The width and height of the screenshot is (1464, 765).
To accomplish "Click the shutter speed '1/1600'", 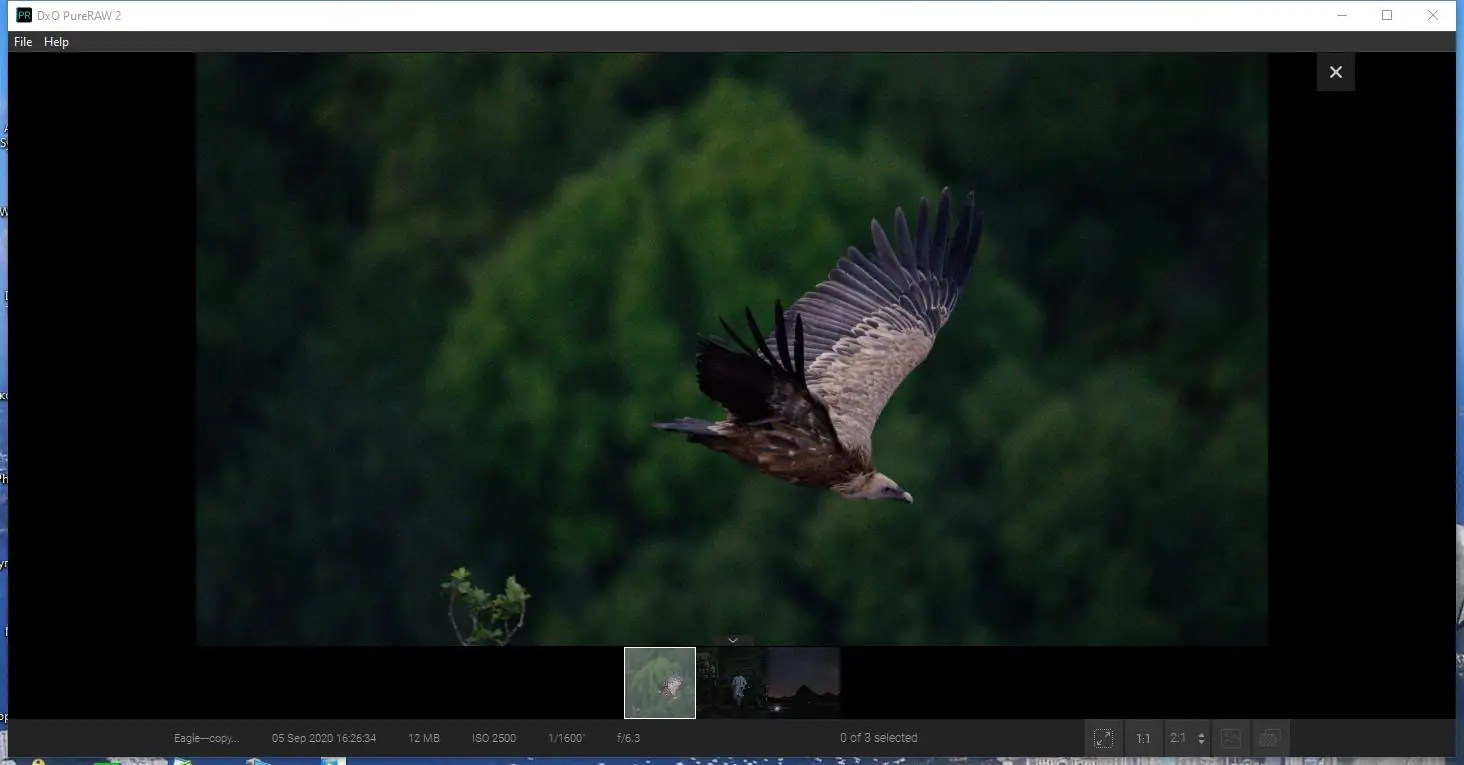I will [x=567, y=738].
